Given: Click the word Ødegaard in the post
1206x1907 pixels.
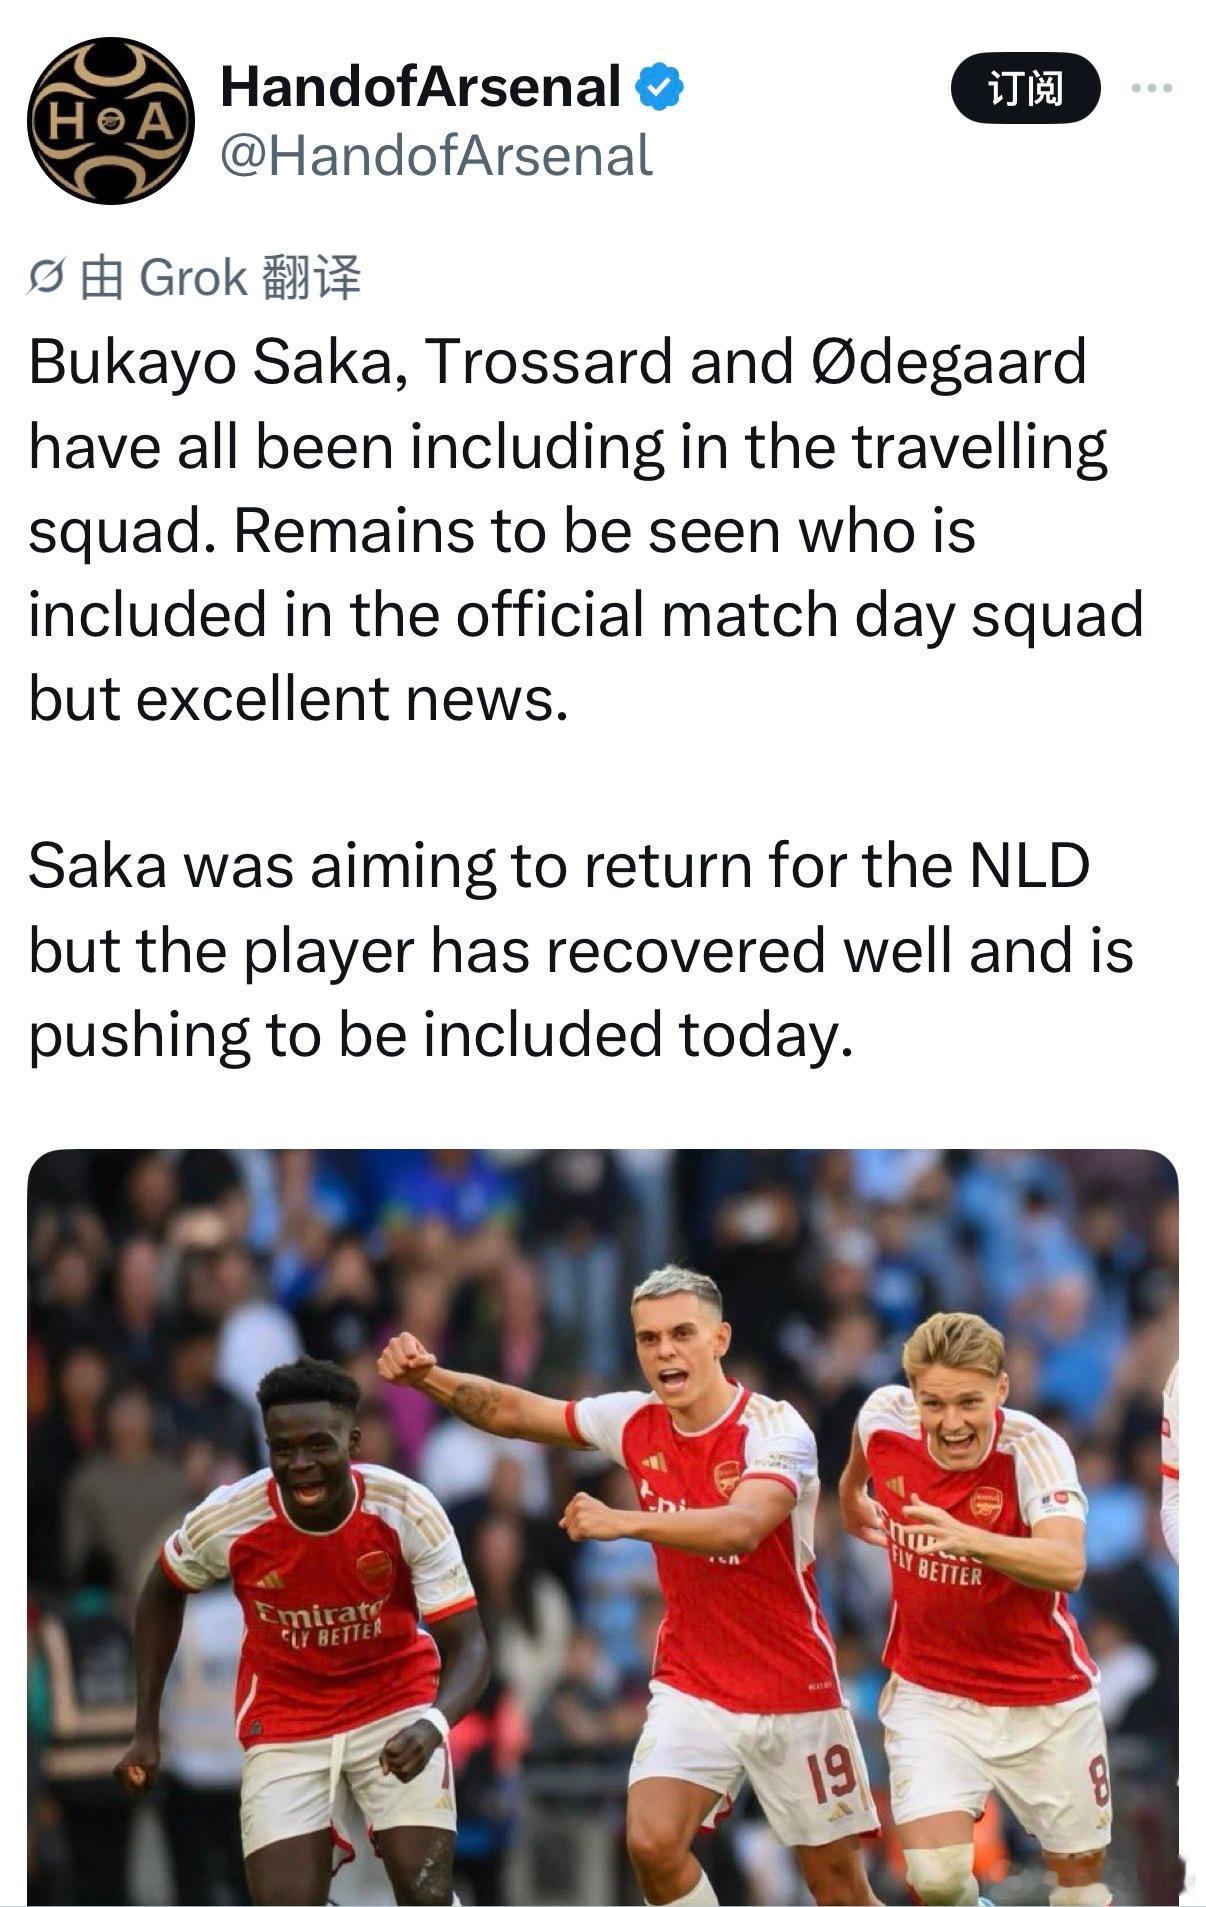Looking at the screenshot, I should [945, 362].
